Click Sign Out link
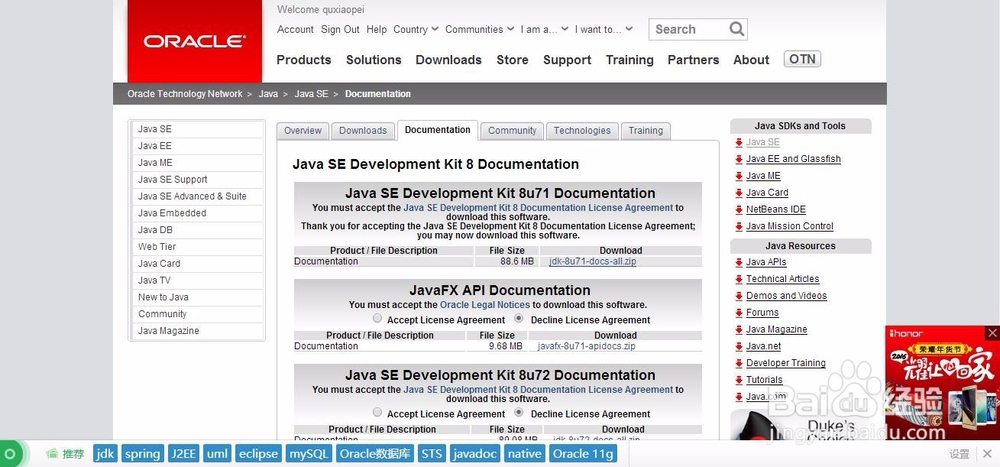 tap(340, 29)
